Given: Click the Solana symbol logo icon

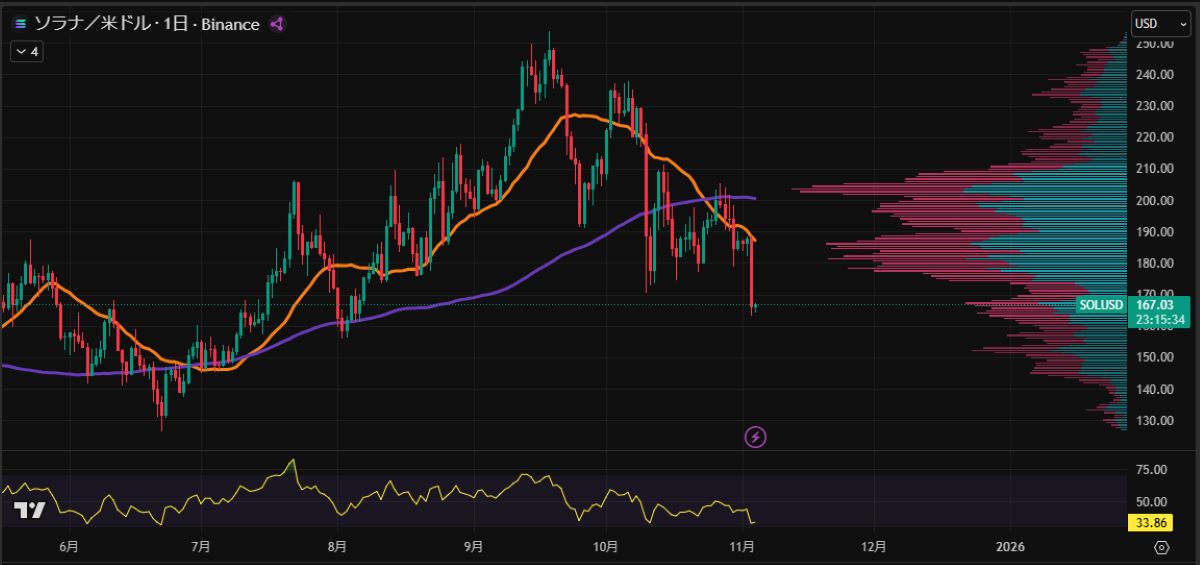Looking at the screenshot, I should coord(20,23).
